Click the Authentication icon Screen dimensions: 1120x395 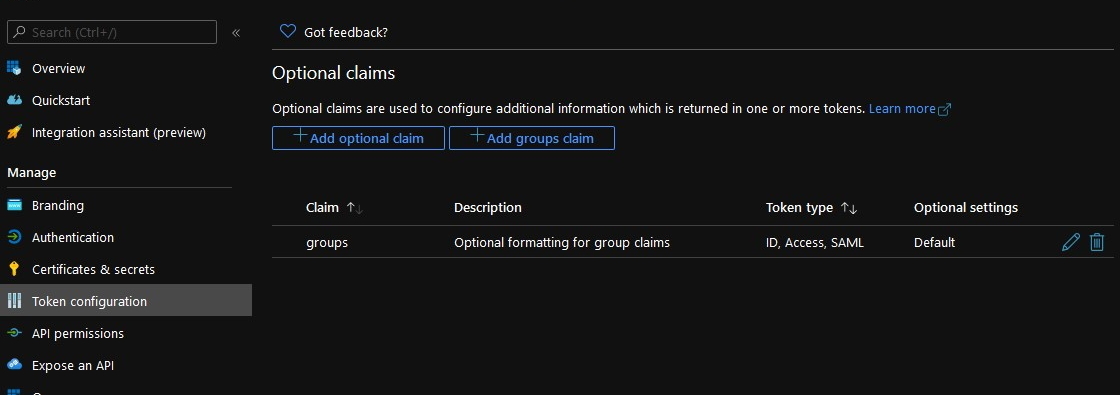coord(14,237)
